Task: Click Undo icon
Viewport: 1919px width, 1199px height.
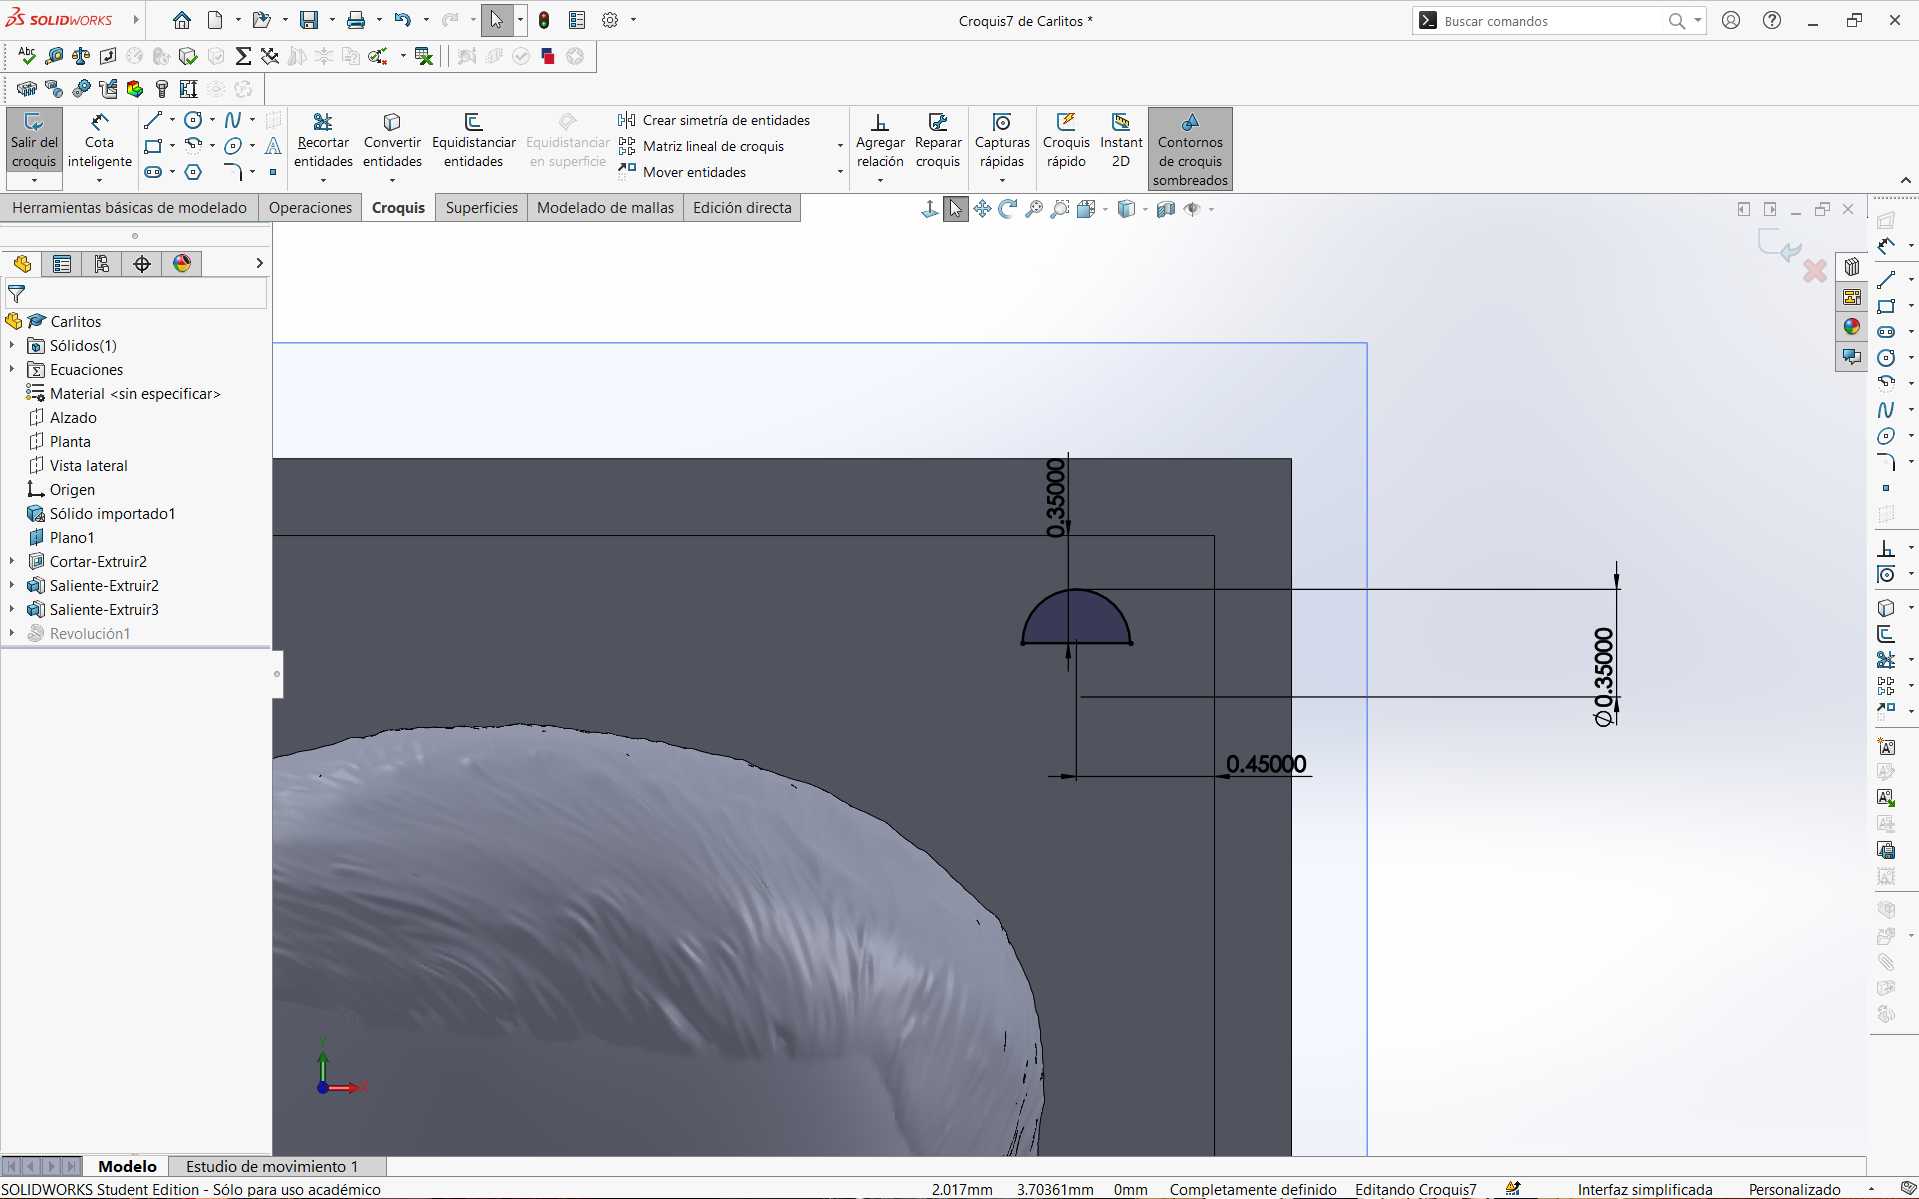Action: pyautogui.click(x=402, y=20)
